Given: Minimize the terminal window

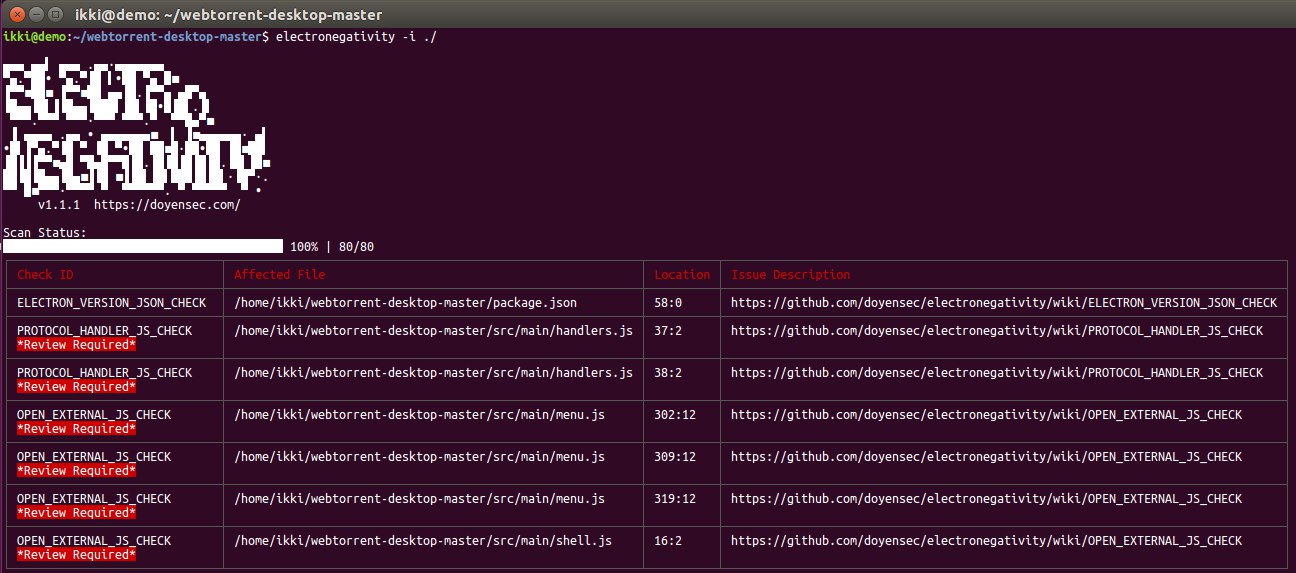Looking at the screenshot, I should [x=36, y=14].
